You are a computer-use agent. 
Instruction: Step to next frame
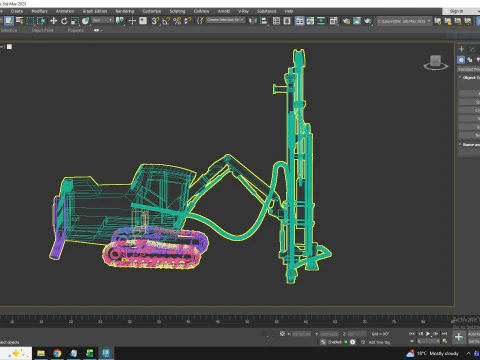pos(436,333)
